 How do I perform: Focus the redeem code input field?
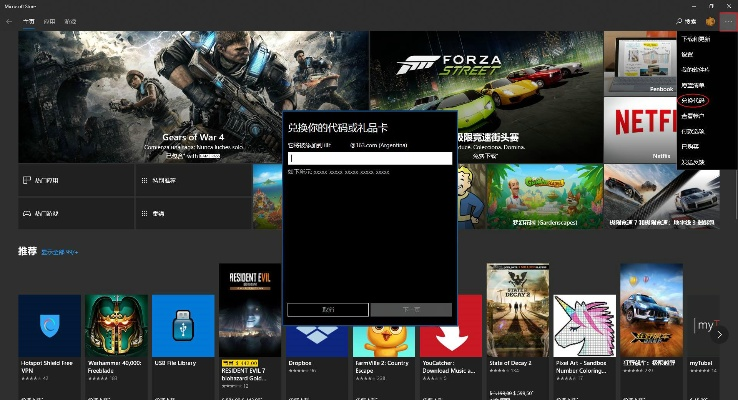370,158
